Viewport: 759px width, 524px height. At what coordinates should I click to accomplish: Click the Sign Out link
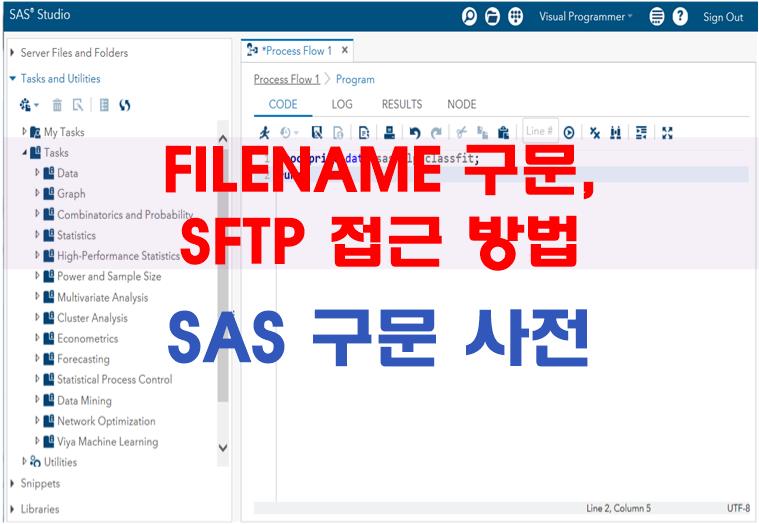[723, 17]
